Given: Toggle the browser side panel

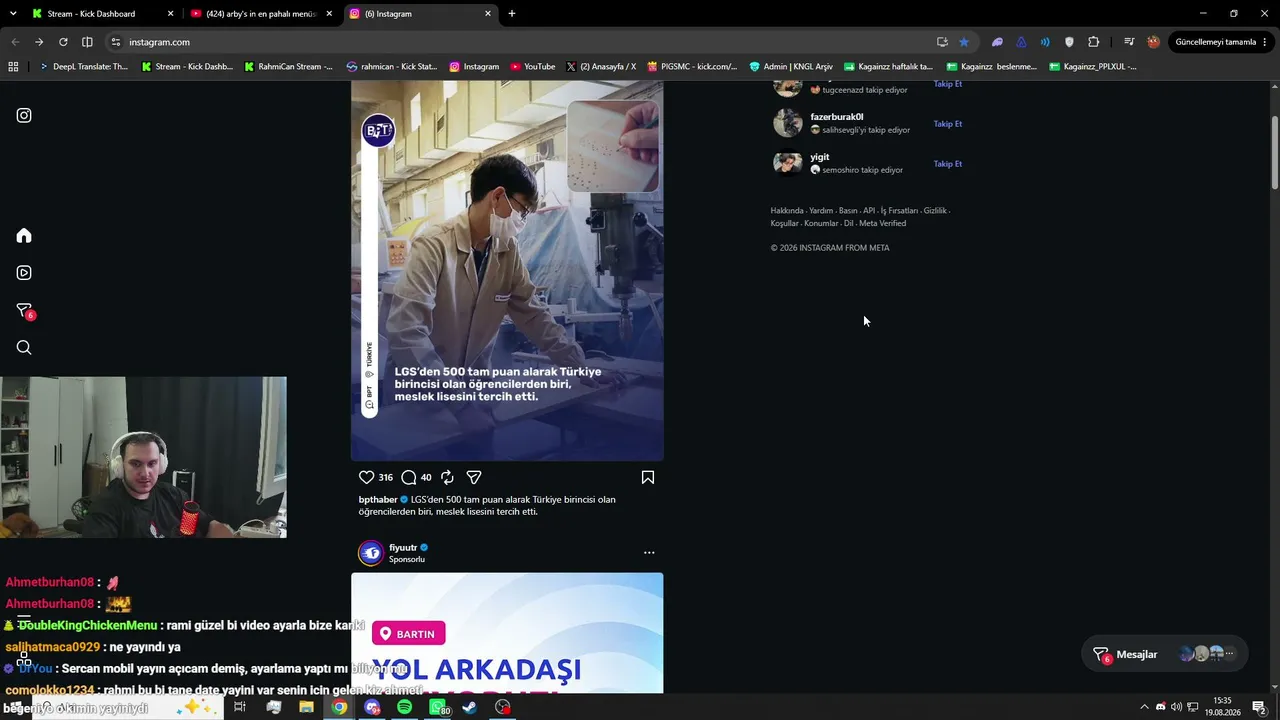Looking at the screenshot, I should pyautogui.click(x=87, y=42).
